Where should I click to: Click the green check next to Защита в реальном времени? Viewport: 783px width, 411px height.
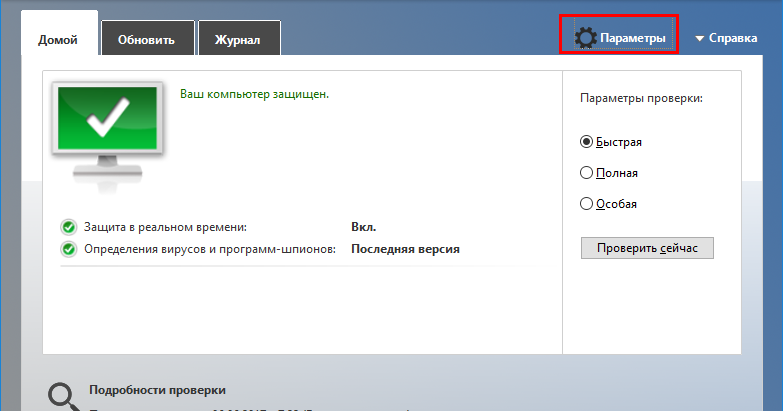(x=68, y=227)
